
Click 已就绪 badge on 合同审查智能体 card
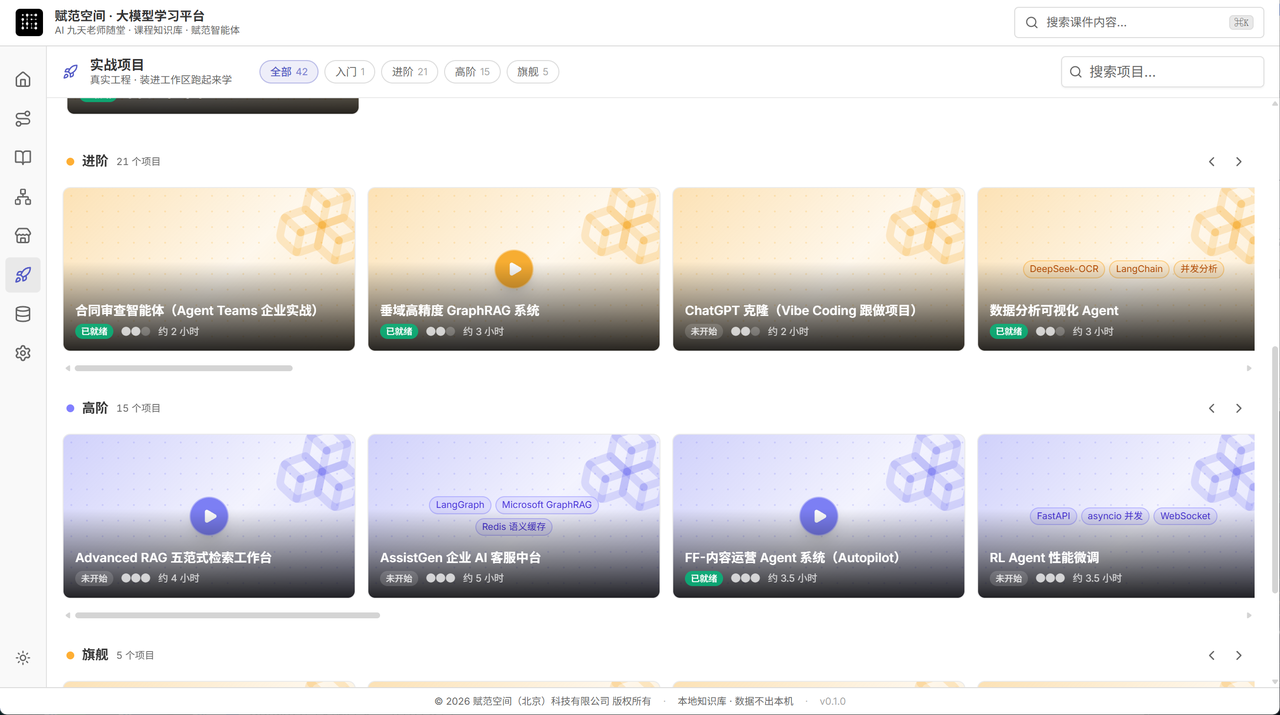[94, 331]
